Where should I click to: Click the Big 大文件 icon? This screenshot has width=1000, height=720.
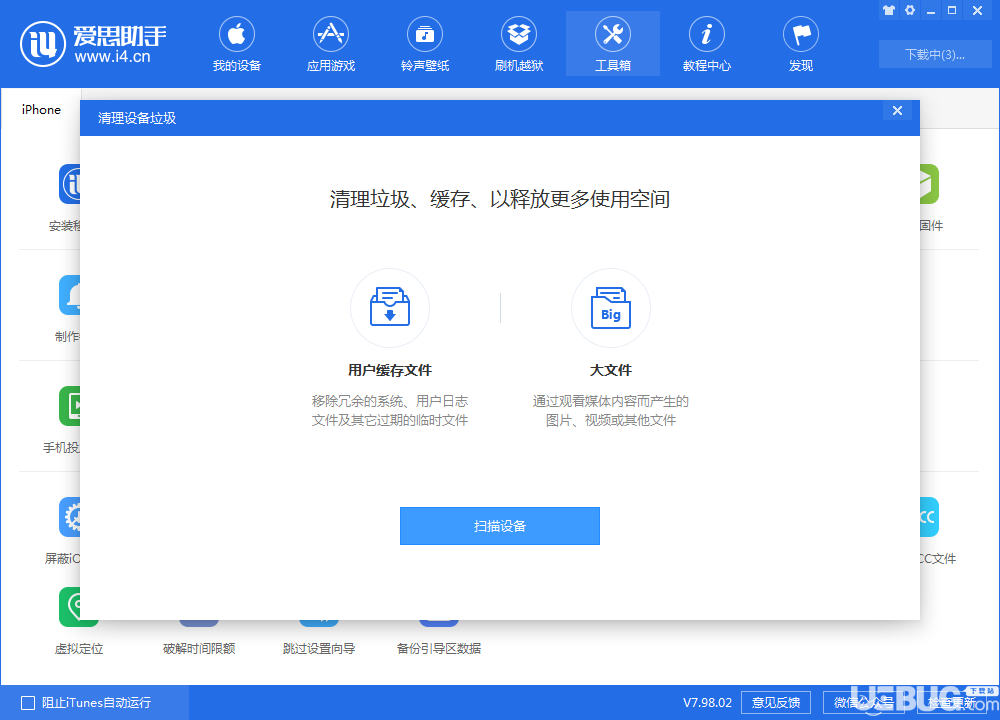[x=610, y=307]
